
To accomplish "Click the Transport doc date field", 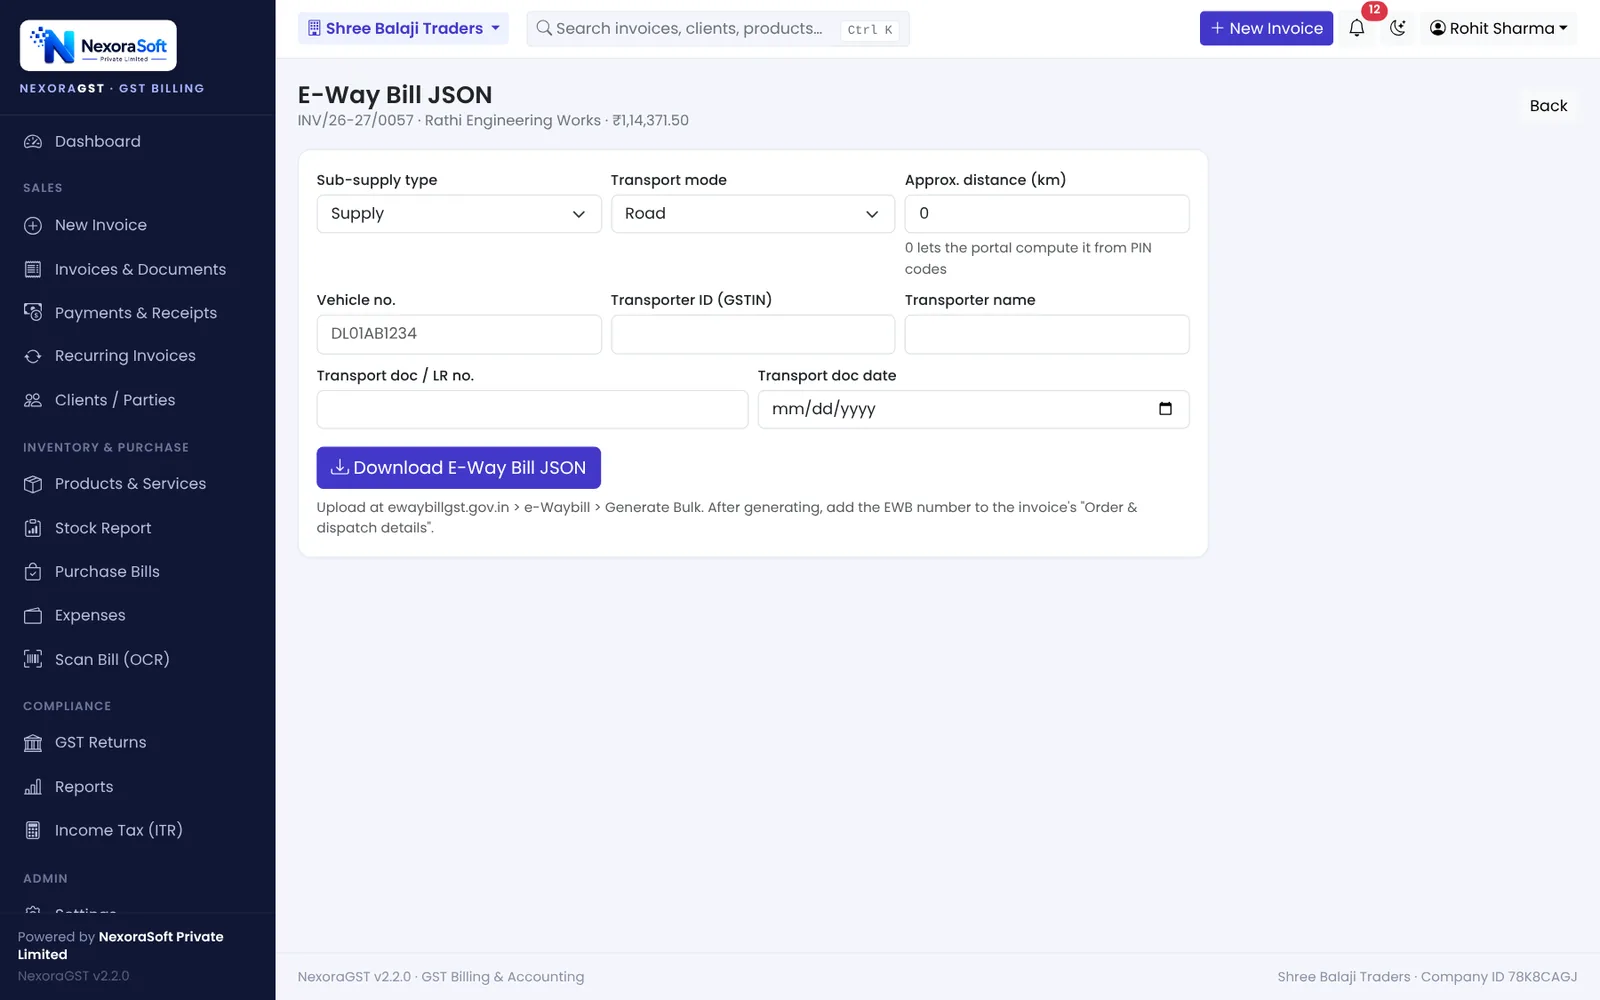I will (973, 409).
